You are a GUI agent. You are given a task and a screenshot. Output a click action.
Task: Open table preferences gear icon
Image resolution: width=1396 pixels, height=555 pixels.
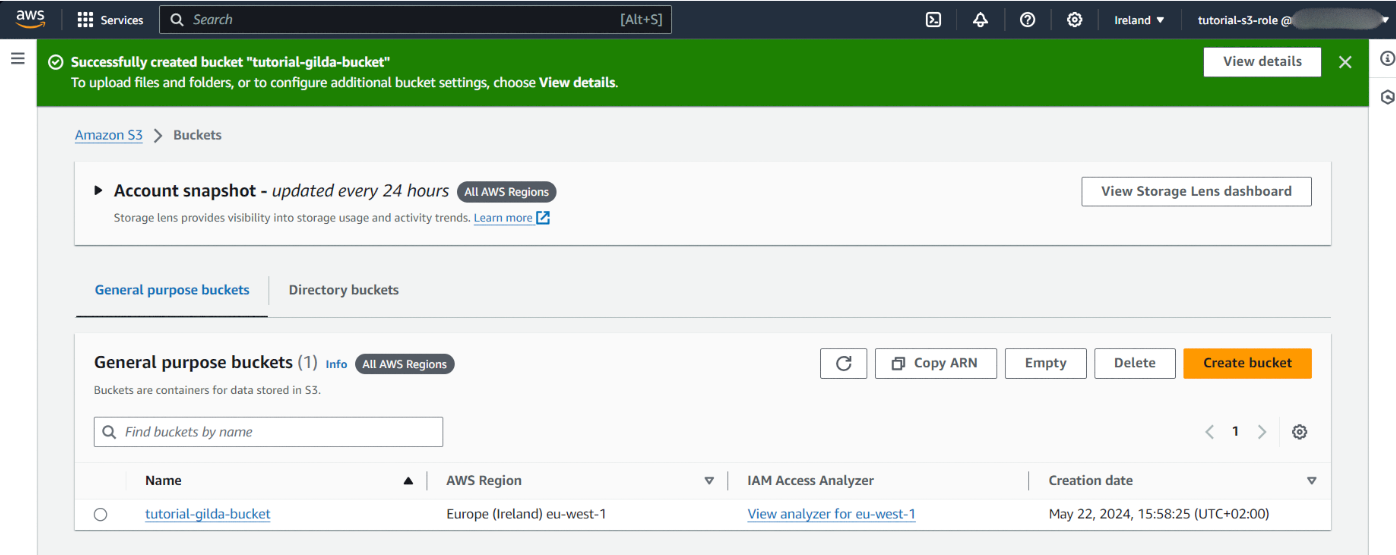[x=1299, y=432]
